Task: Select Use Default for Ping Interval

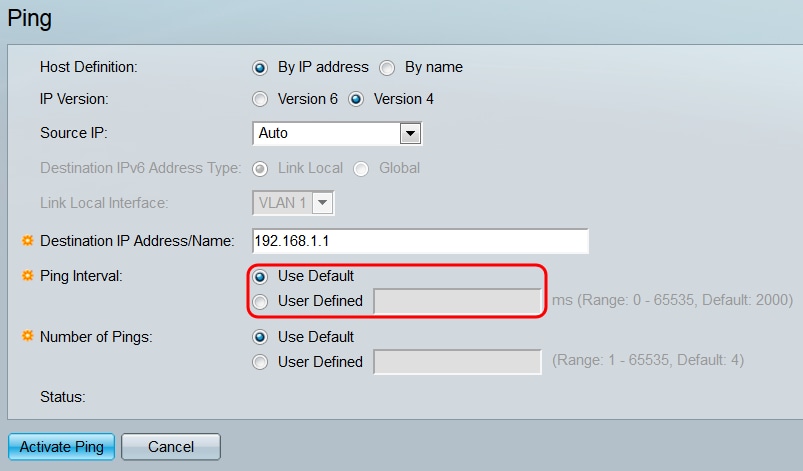Action: point(260,276)
